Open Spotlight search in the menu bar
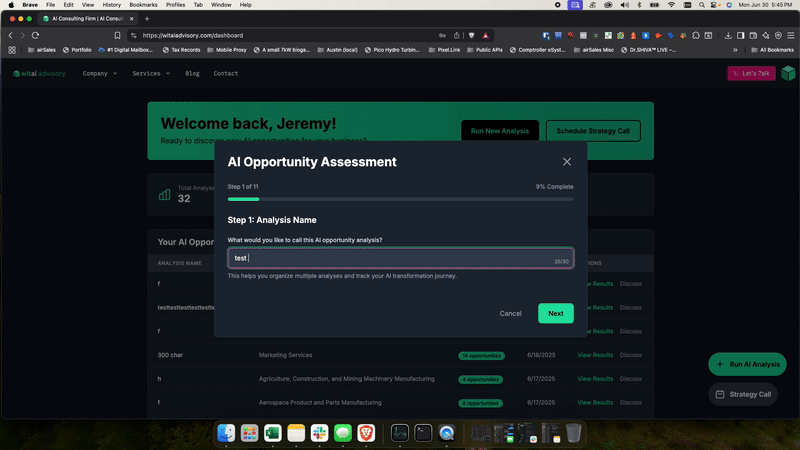 click(702, 5)
